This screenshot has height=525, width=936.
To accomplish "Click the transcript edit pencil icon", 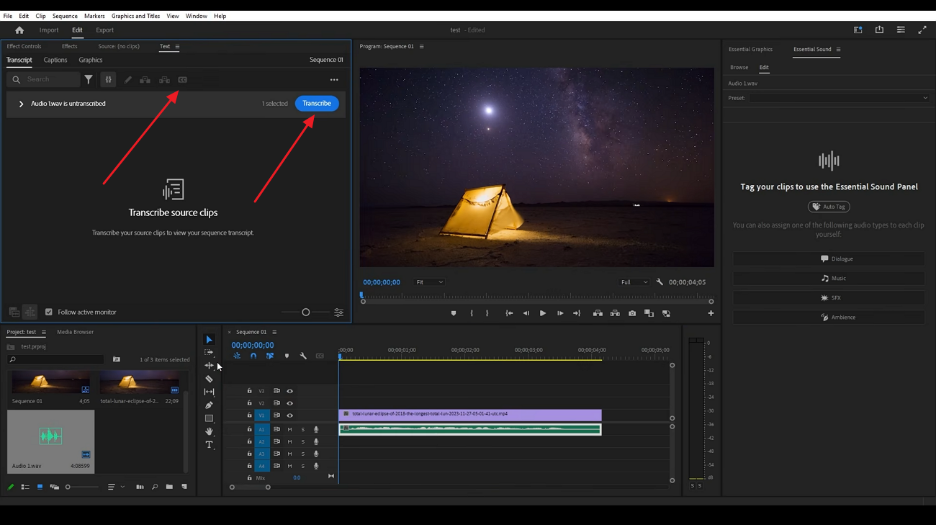I will (128, 79).
